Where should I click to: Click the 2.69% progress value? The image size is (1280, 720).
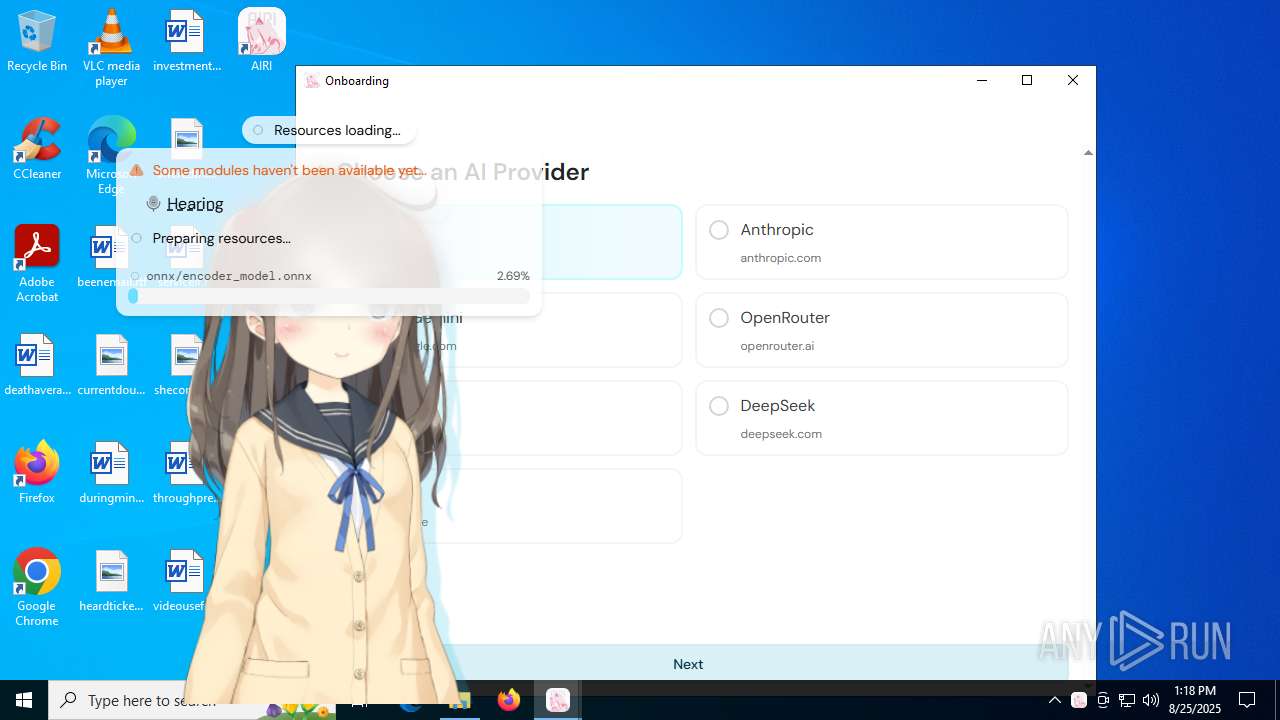[x=513, y=276]
